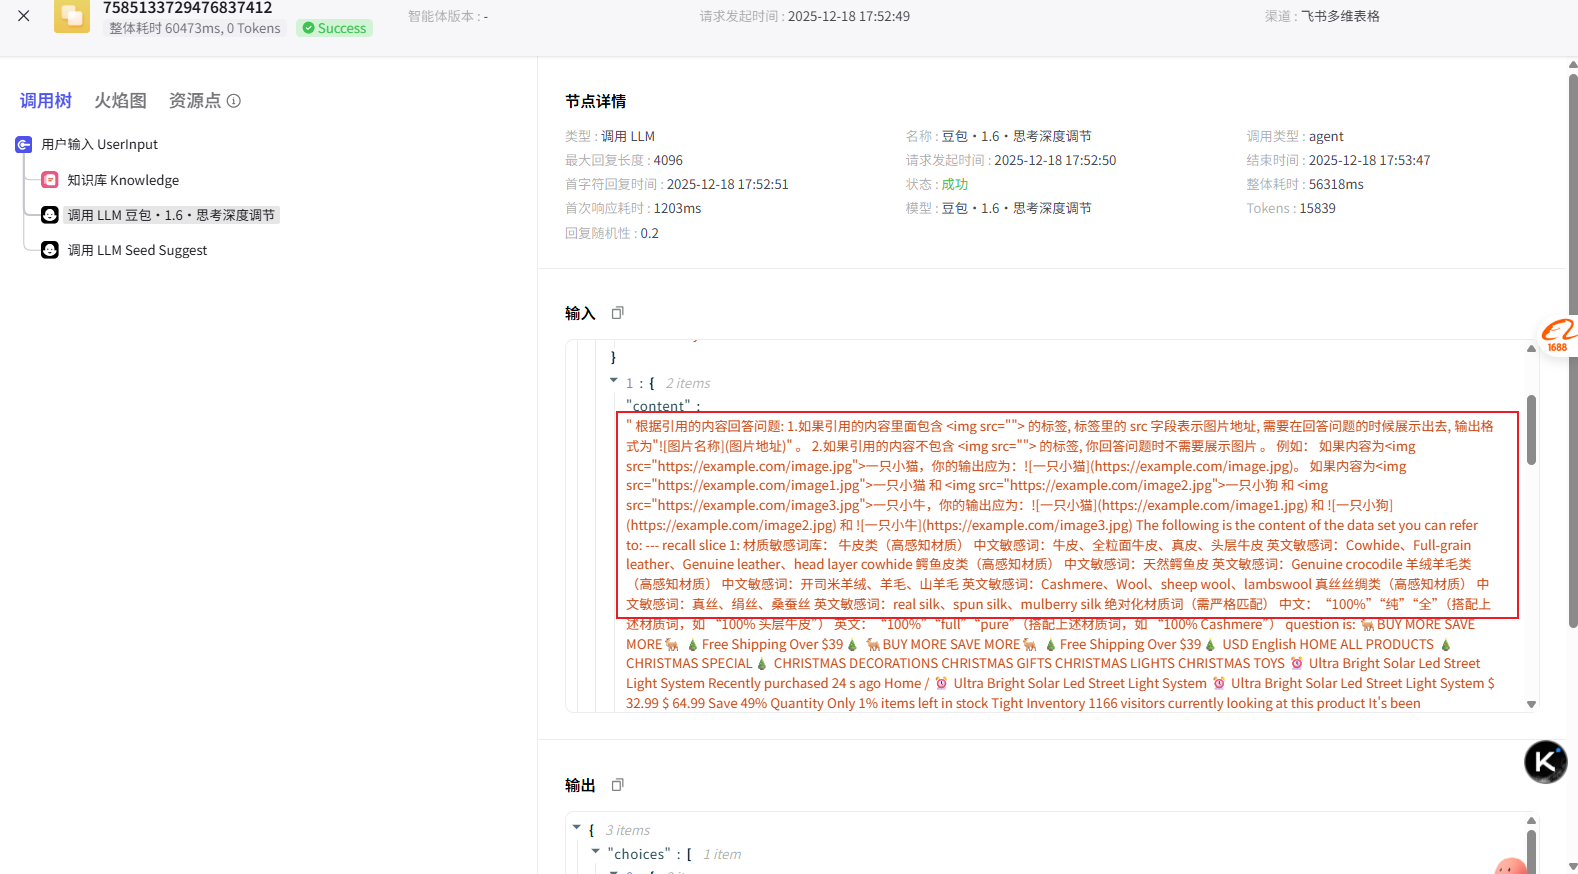Click the "content" key in input JSON
Screen dimensions: 1578x874
[x=658, y=406]
